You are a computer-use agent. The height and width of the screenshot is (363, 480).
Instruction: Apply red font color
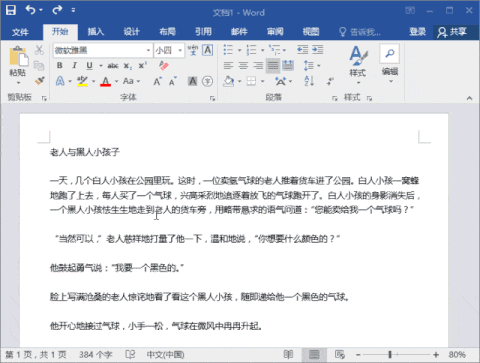point(105,81)
